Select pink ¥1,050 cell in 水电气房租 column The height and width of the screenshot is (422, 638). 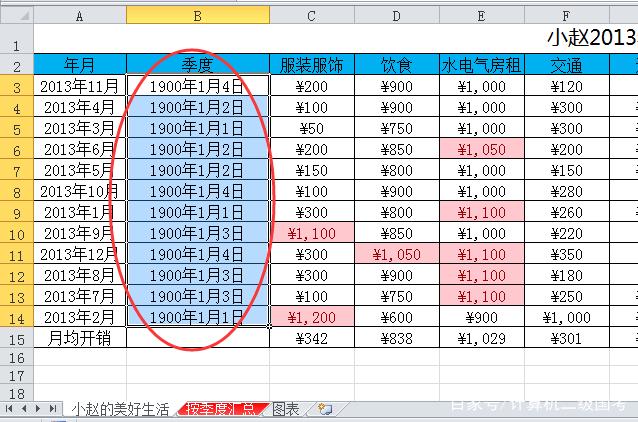[x=482, y=149]
